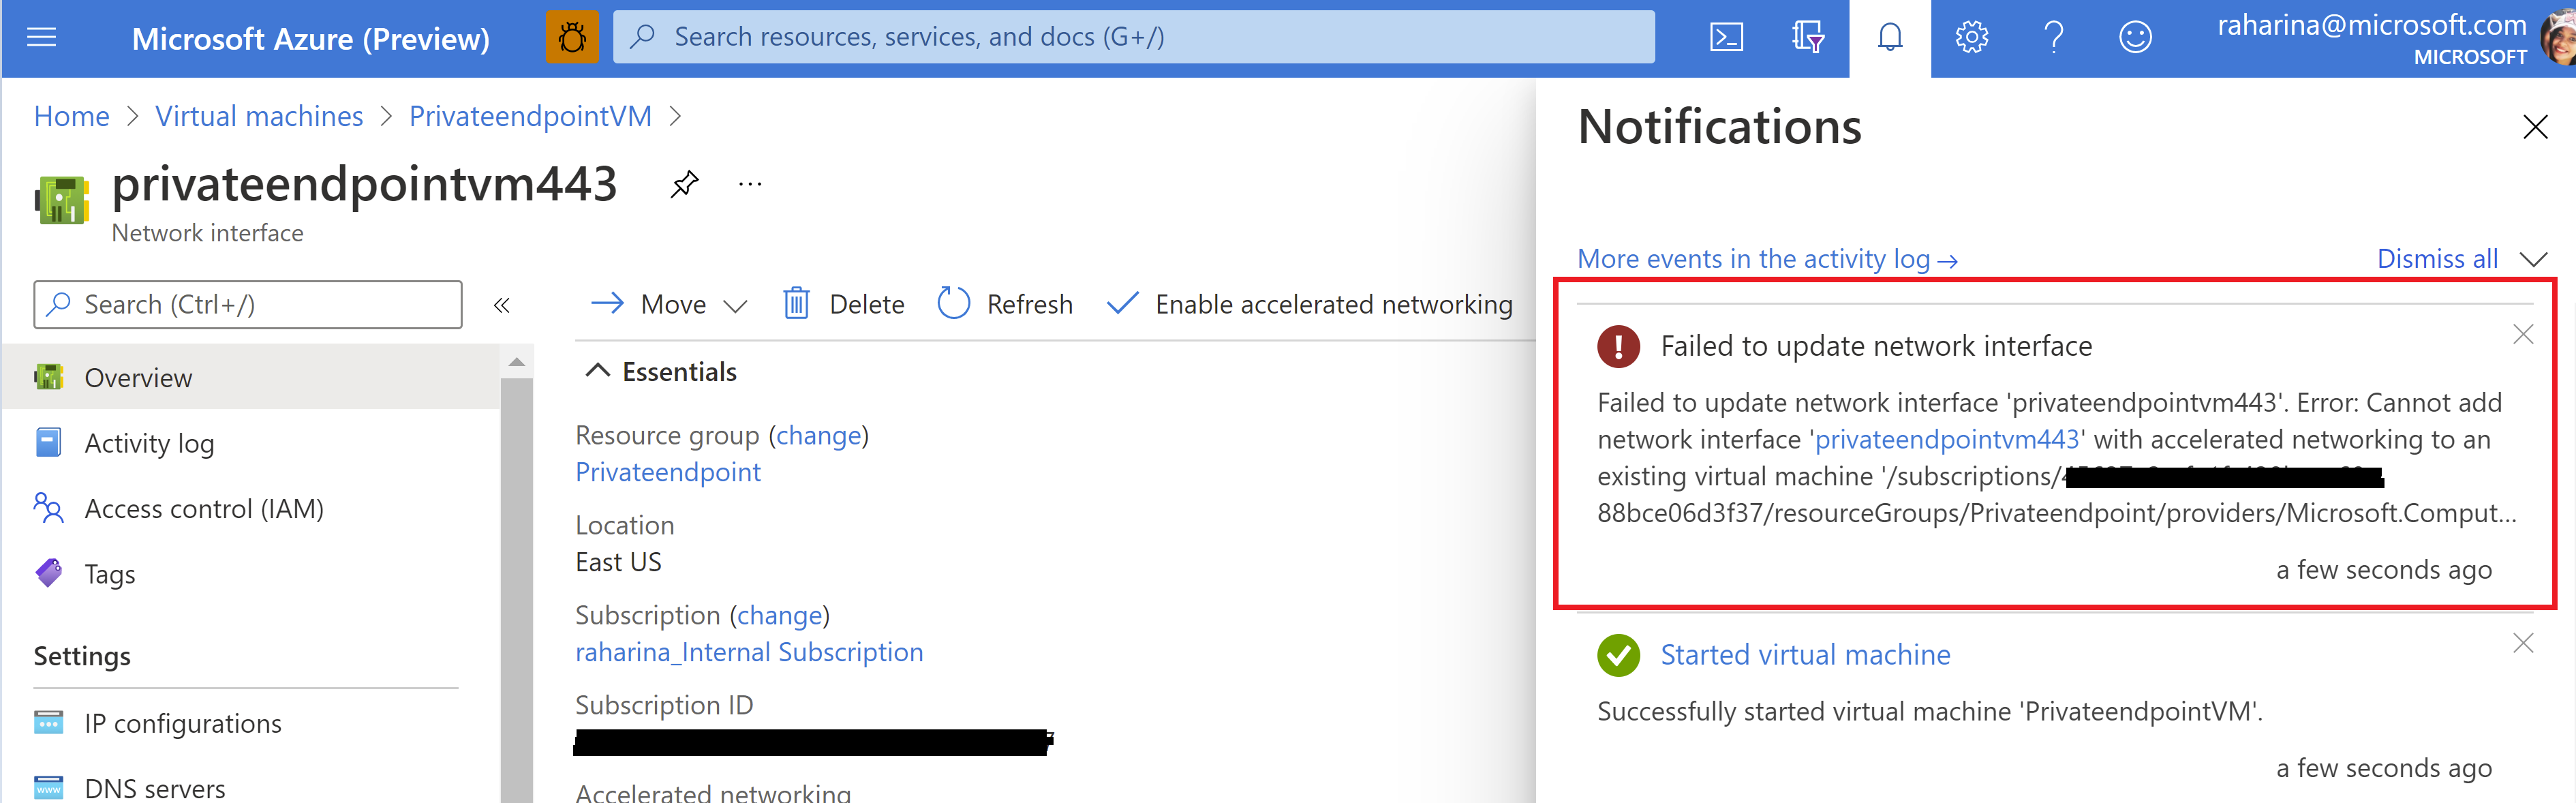This screenshot has height=803, width=2576.
Task: Click the feedback smiley icon
Action: (2135, 38)
